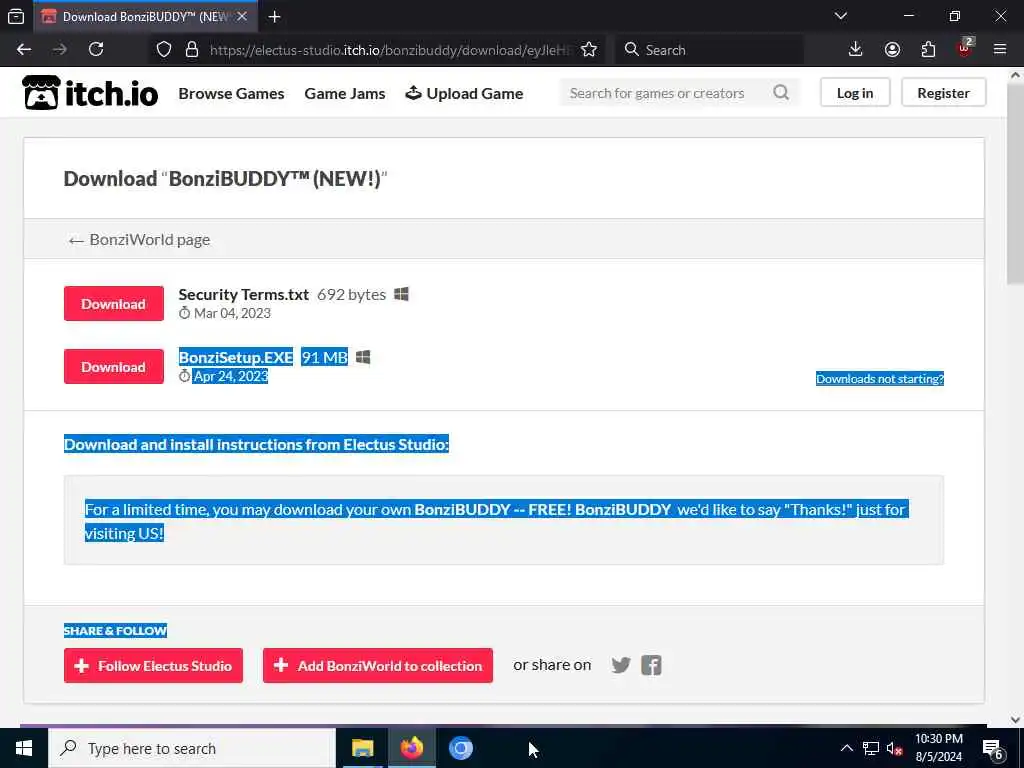Download BonziSetup.EXE file

[x=114, y=366]
